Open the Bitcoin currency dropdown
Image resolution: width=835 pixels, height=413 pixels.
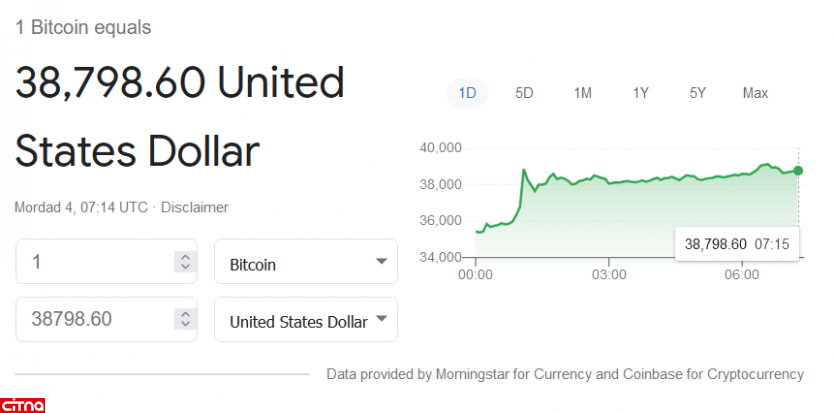[x=306, y=262]
